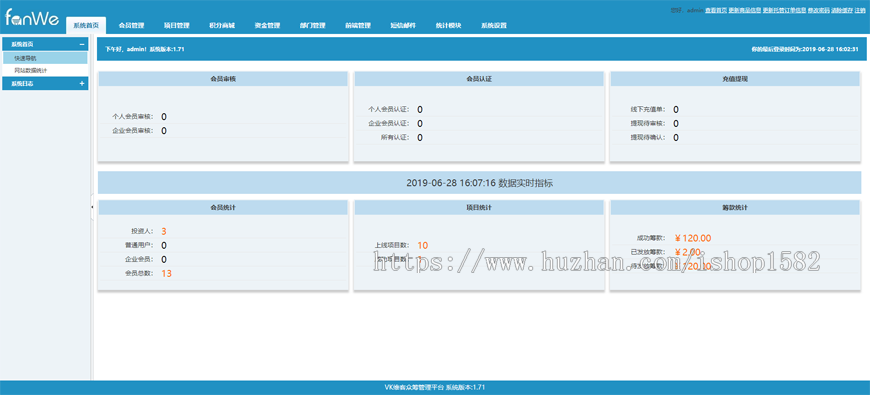Click the 个人会员认证 count
The width and height of the screenshot is (870, 395).
pos(420,110)
